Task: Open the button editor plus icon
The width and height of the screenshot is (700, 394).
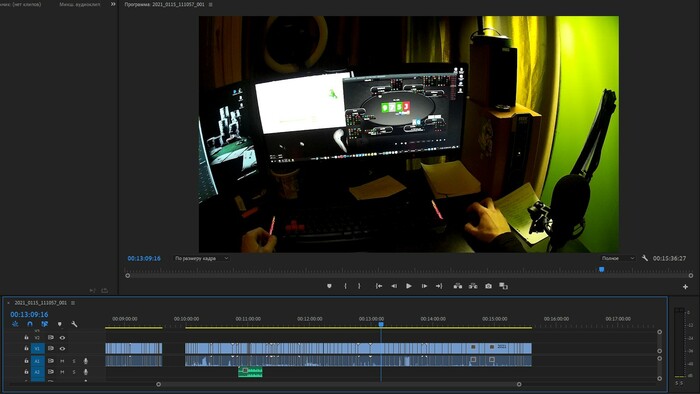Action: coord(685,287)
